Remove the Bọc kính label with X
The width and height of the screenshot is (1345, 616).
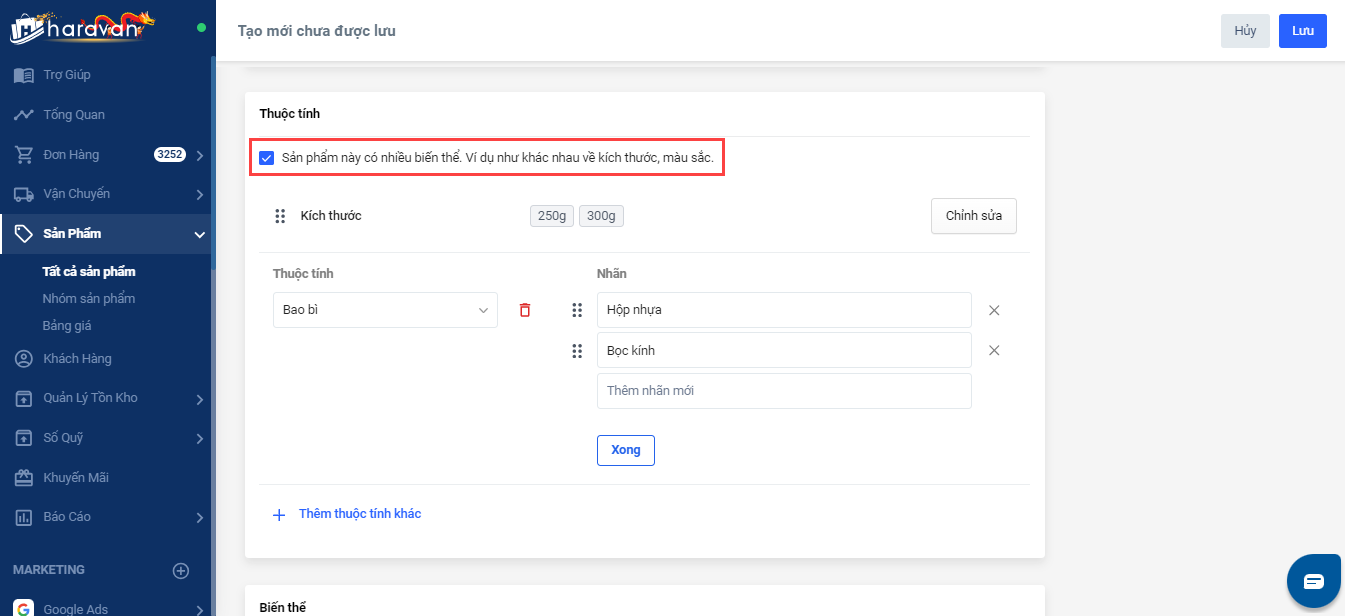pos(994,351)
